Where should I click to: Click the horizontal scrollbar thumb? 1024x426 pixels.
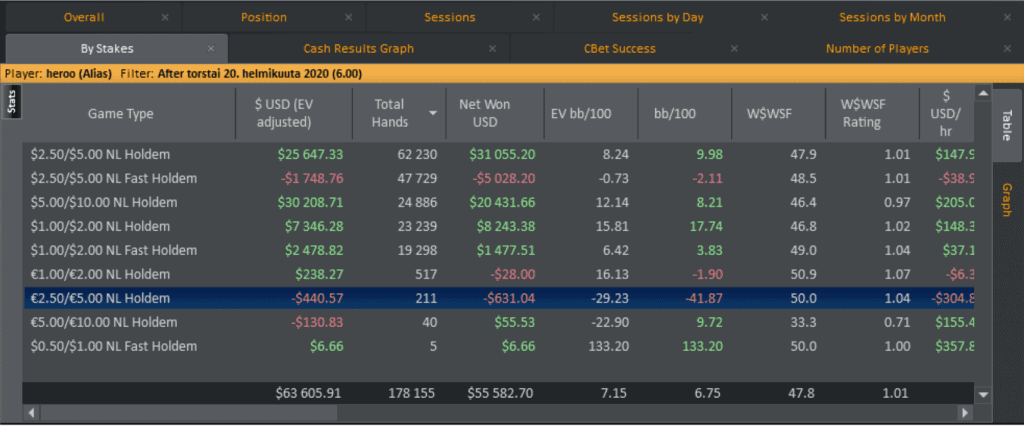click(x=188, y=412)
